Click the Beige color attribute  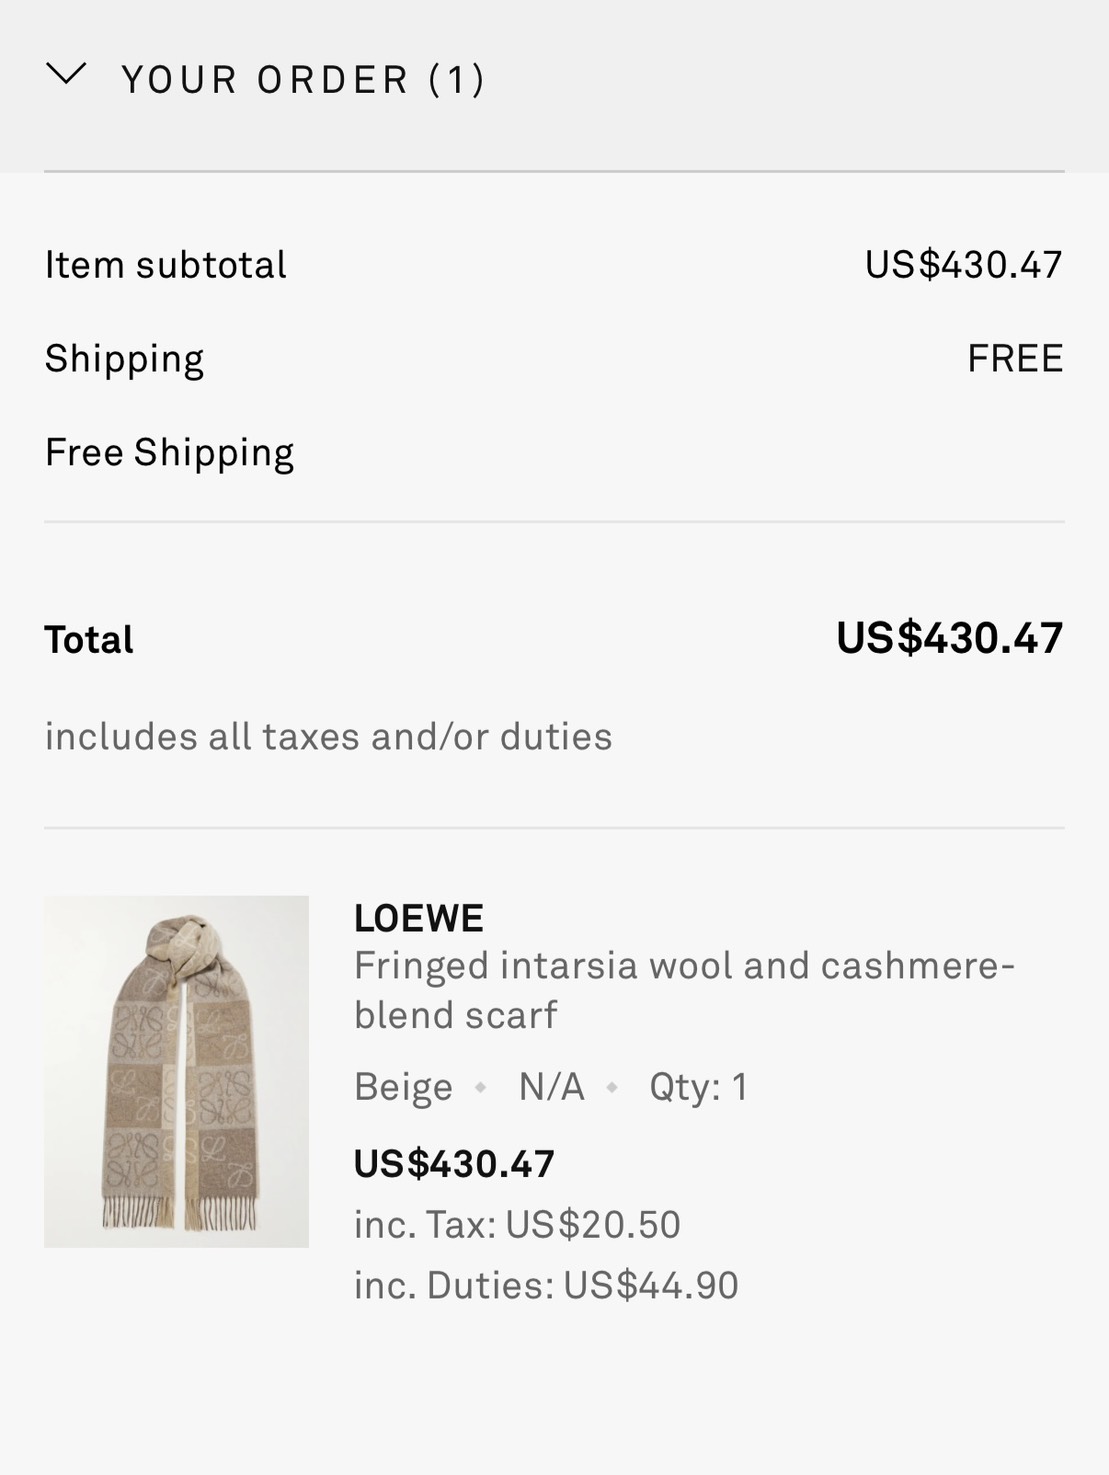pyautogui.click(x=403, y=1087)
